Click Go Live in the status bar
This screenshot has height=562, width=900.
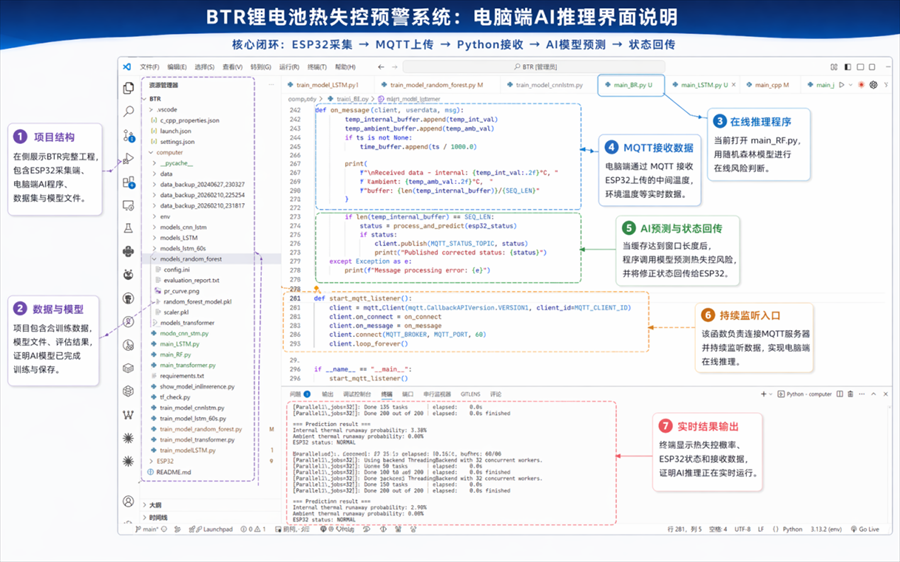tap(865, 529)
